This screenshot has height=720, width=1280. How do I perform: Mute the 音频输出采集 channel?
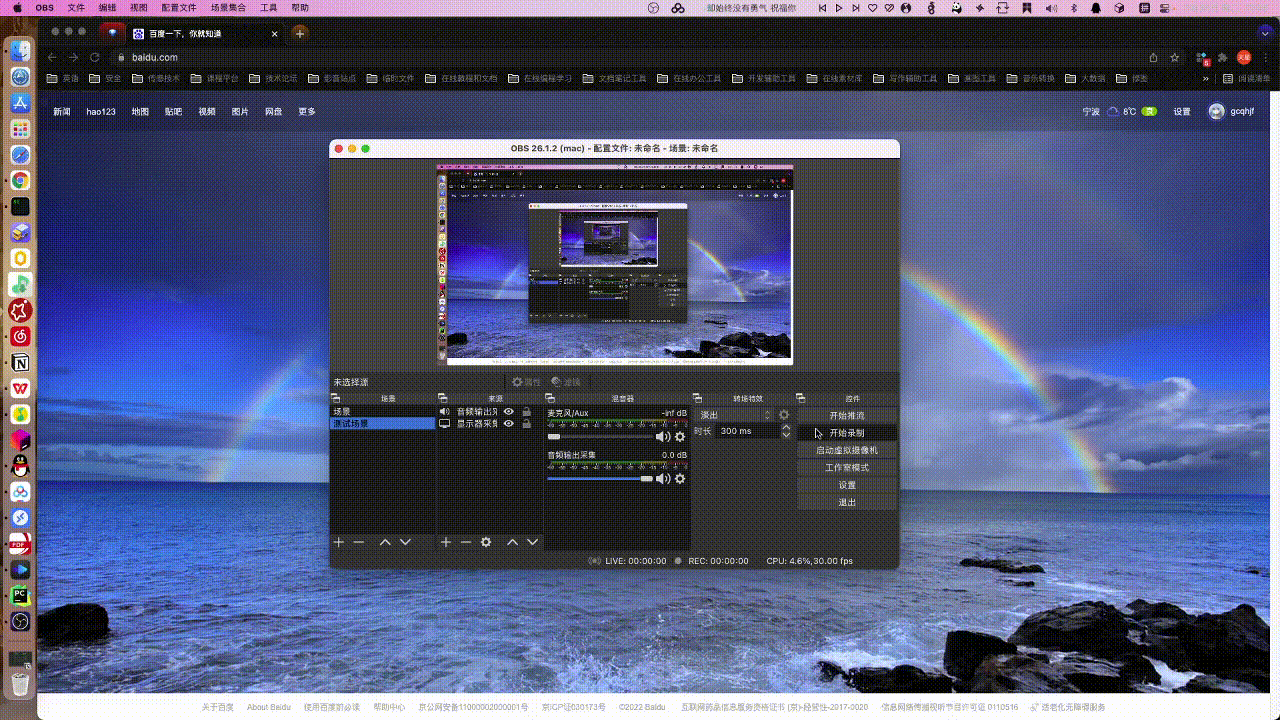click(x=662, y=479)
